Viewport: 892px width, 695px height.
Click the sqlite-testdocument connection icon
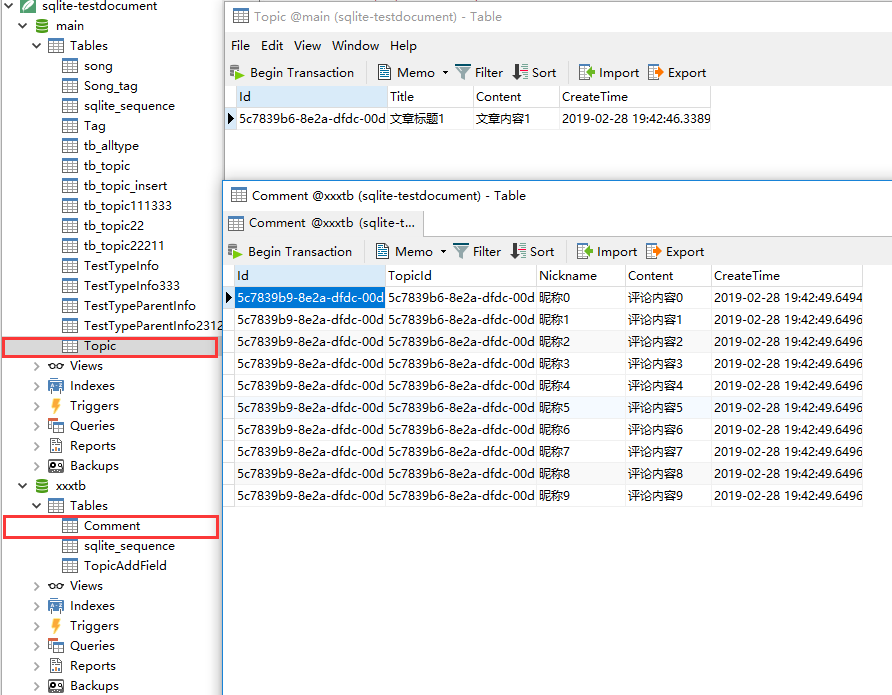pyautogui.click(x=28, y=6)
